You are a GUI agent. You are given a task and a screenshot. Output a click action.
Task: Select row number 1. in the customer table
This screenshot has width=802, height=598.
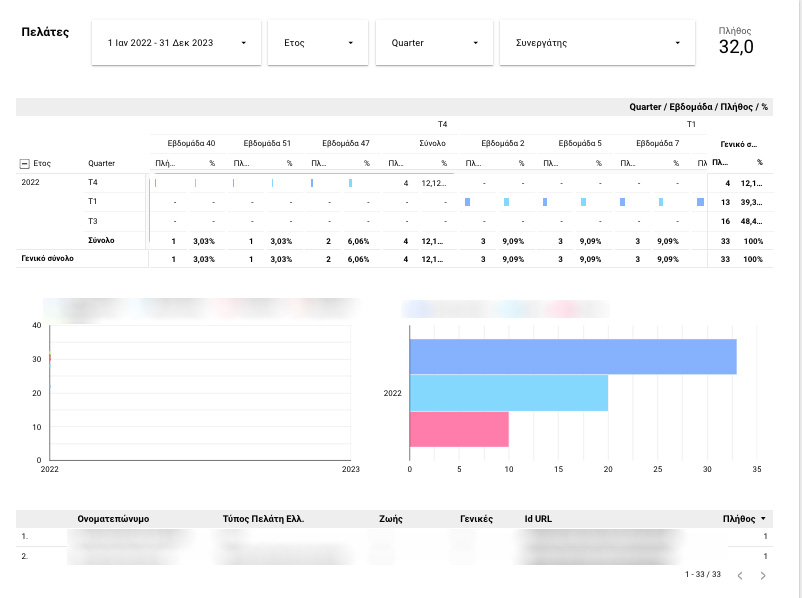[x=25, y=536]
